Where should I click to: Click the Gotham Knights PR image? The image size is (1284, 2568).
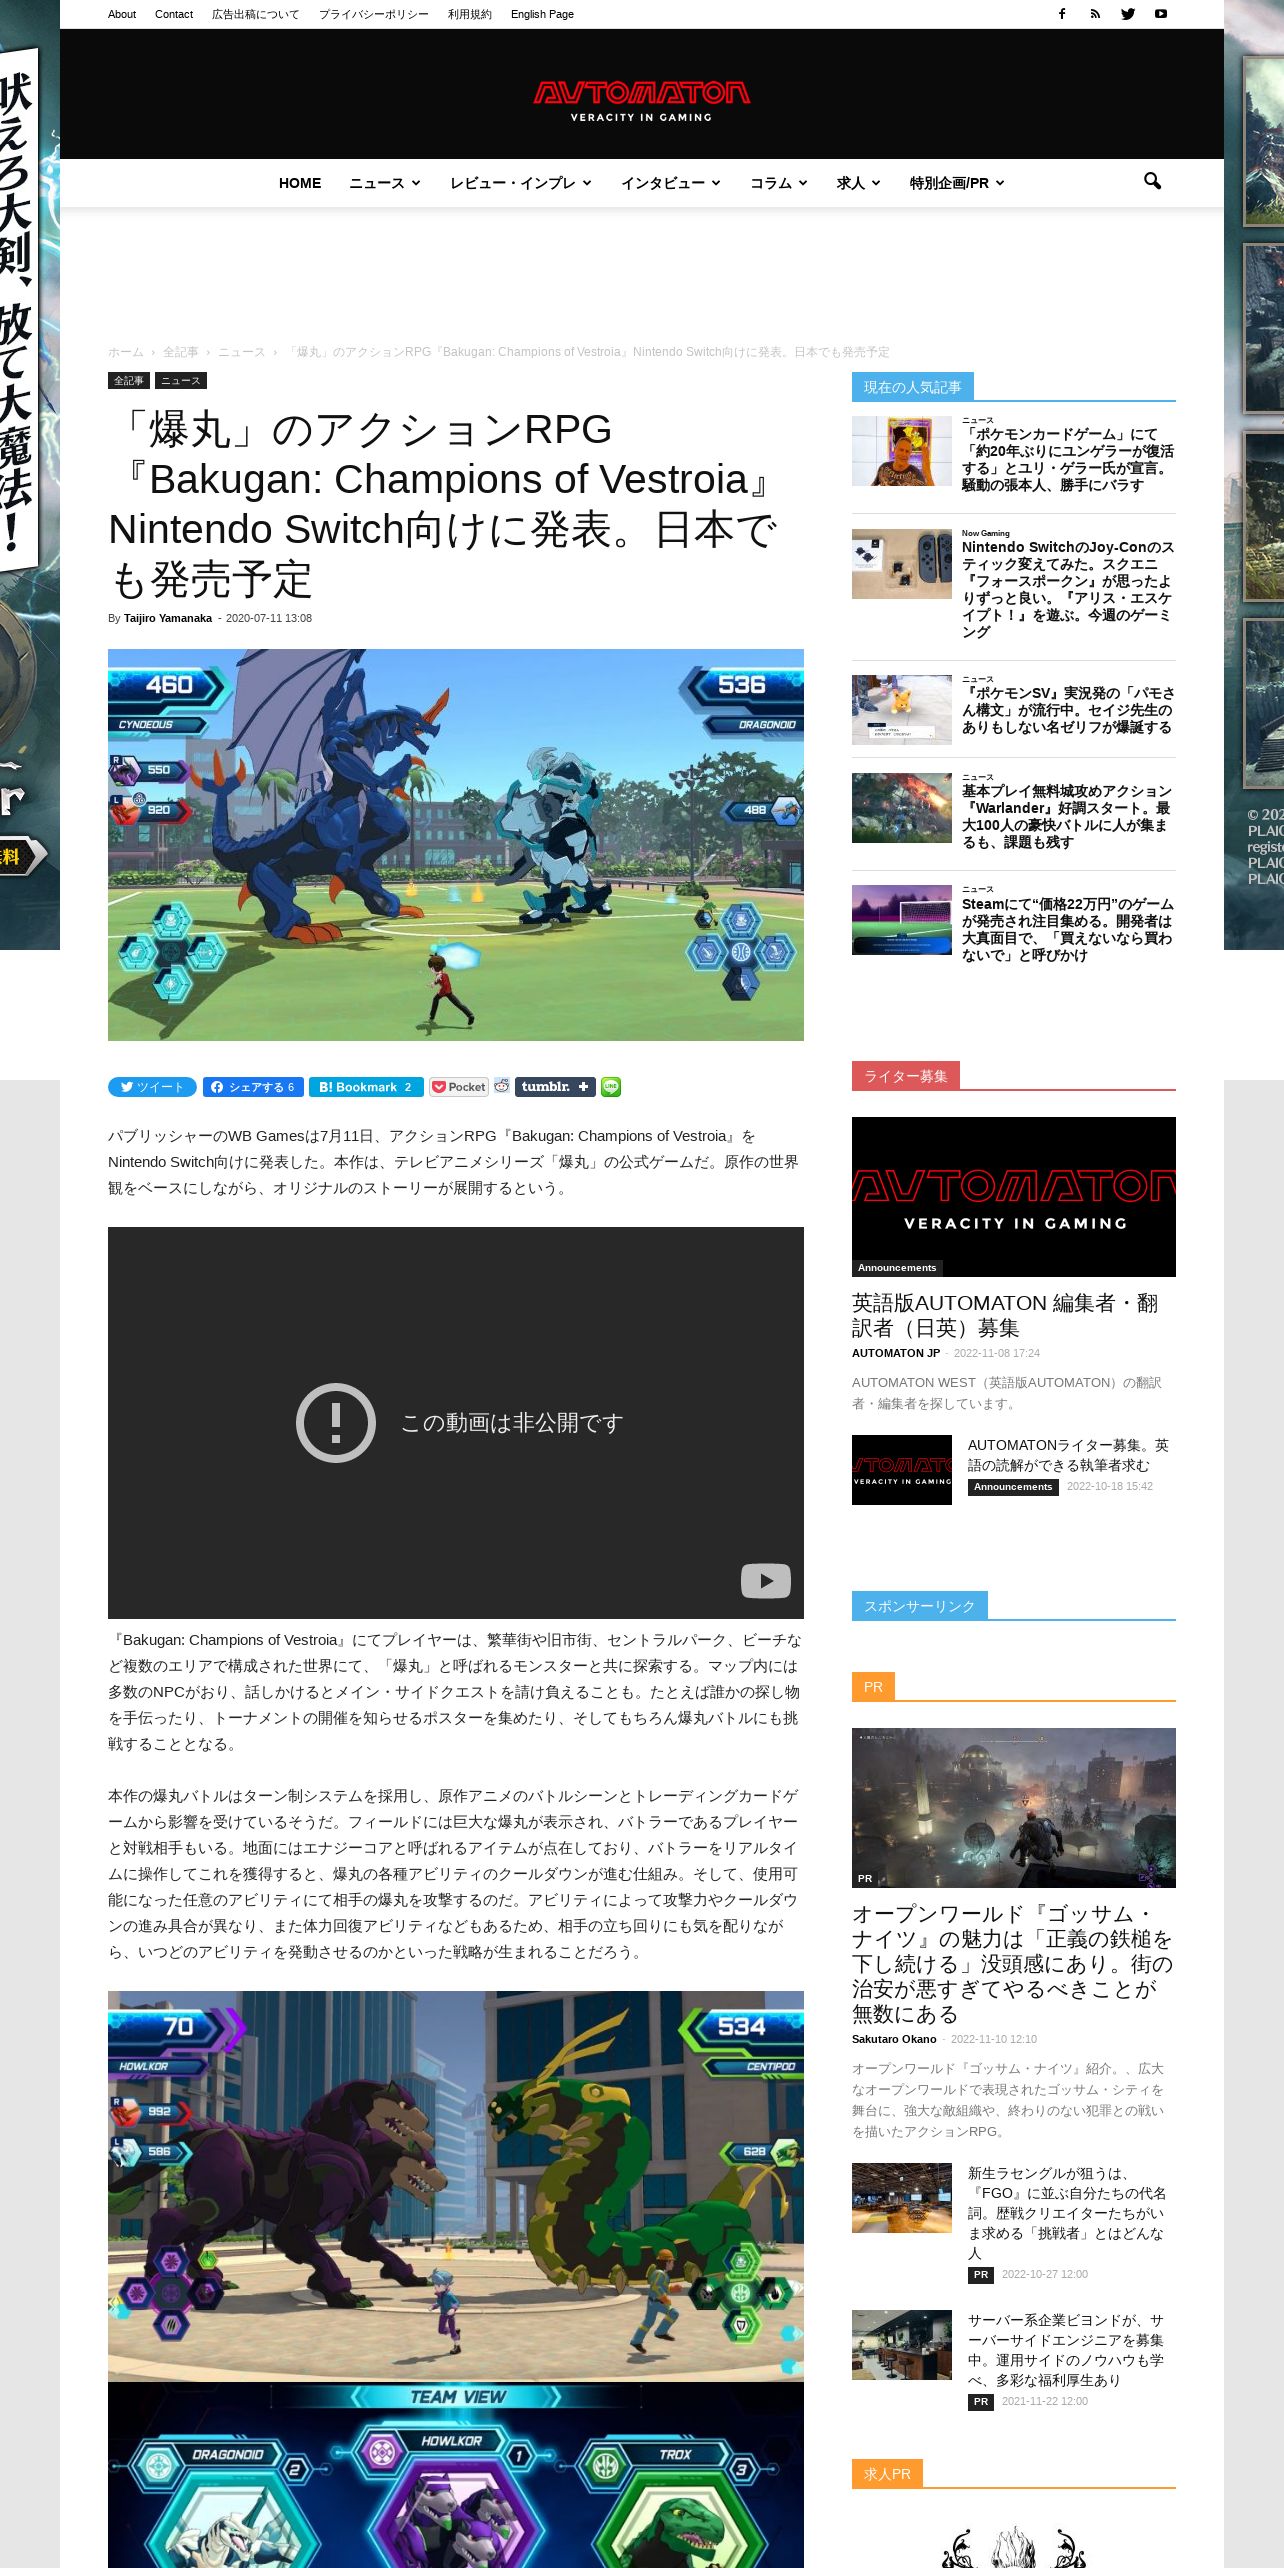(1014, 1808)
